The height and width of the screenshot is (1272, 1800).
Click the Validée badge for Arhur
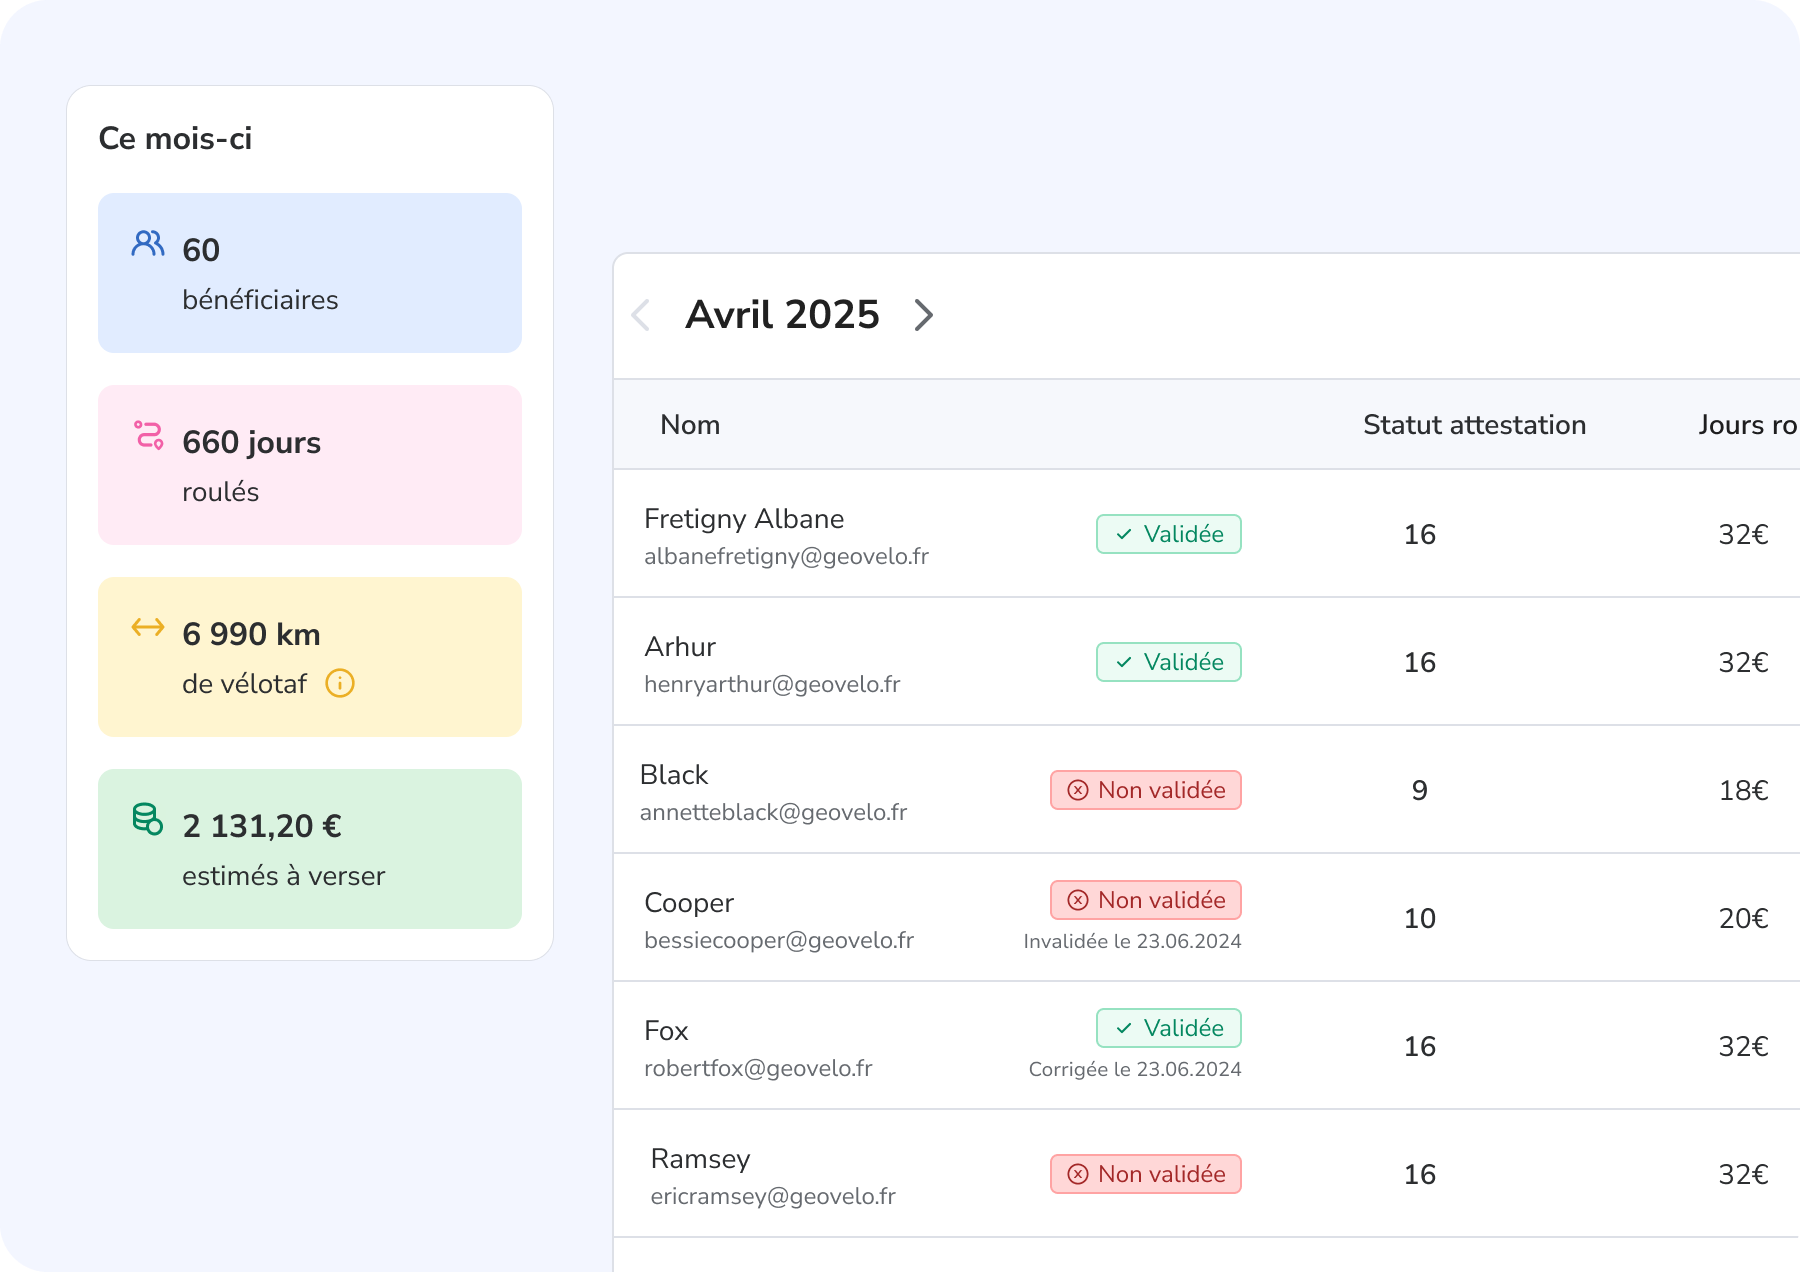pyautogui.click(x=1169, y=662)
